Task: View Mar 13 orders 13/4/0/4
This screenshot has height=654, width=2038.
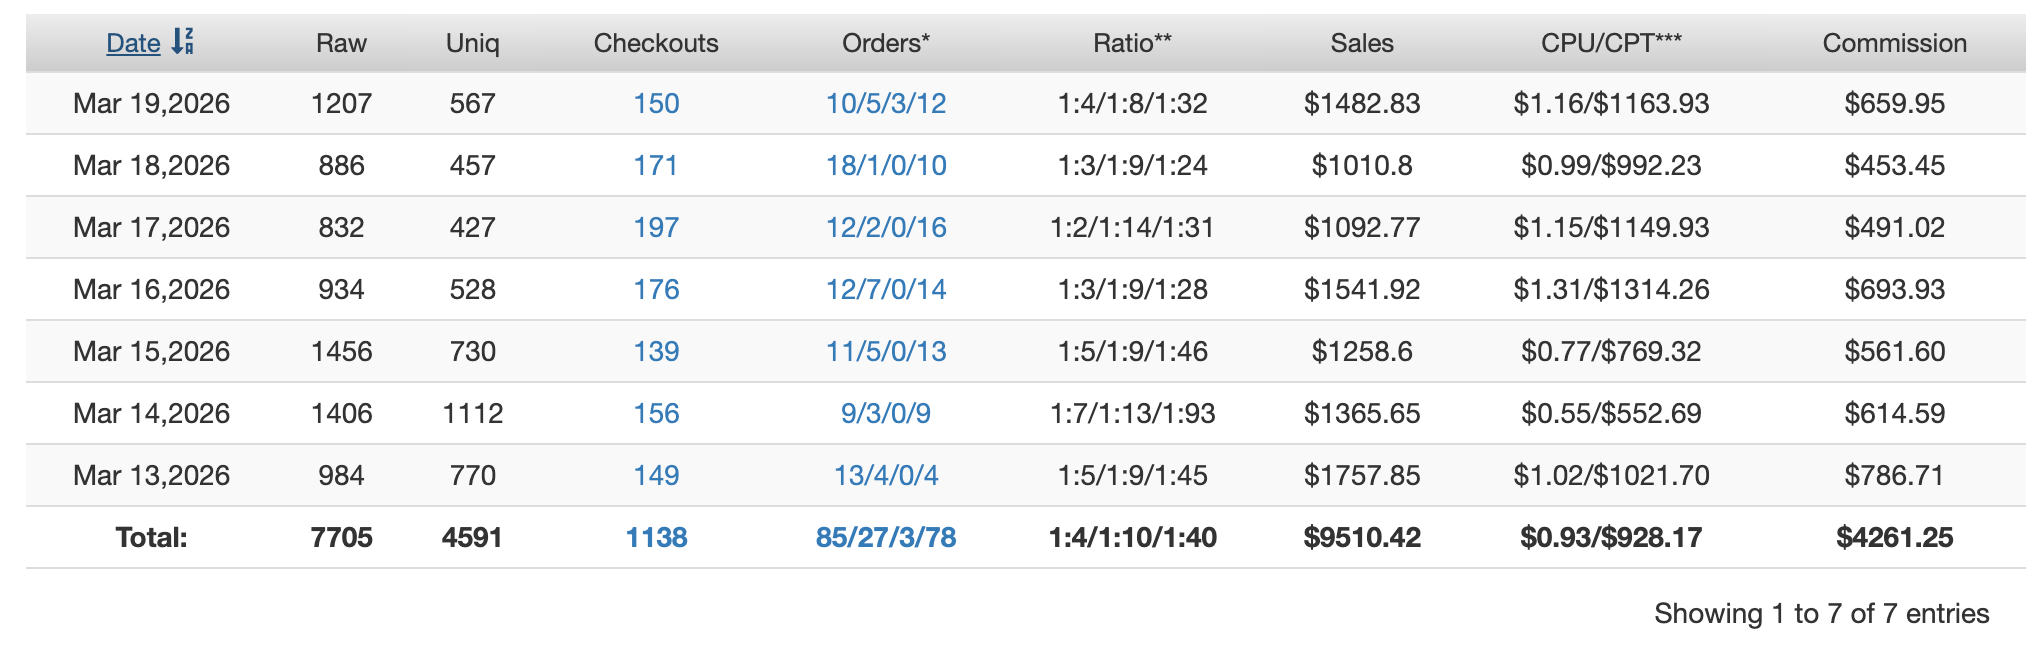Action: coord(886,476)
